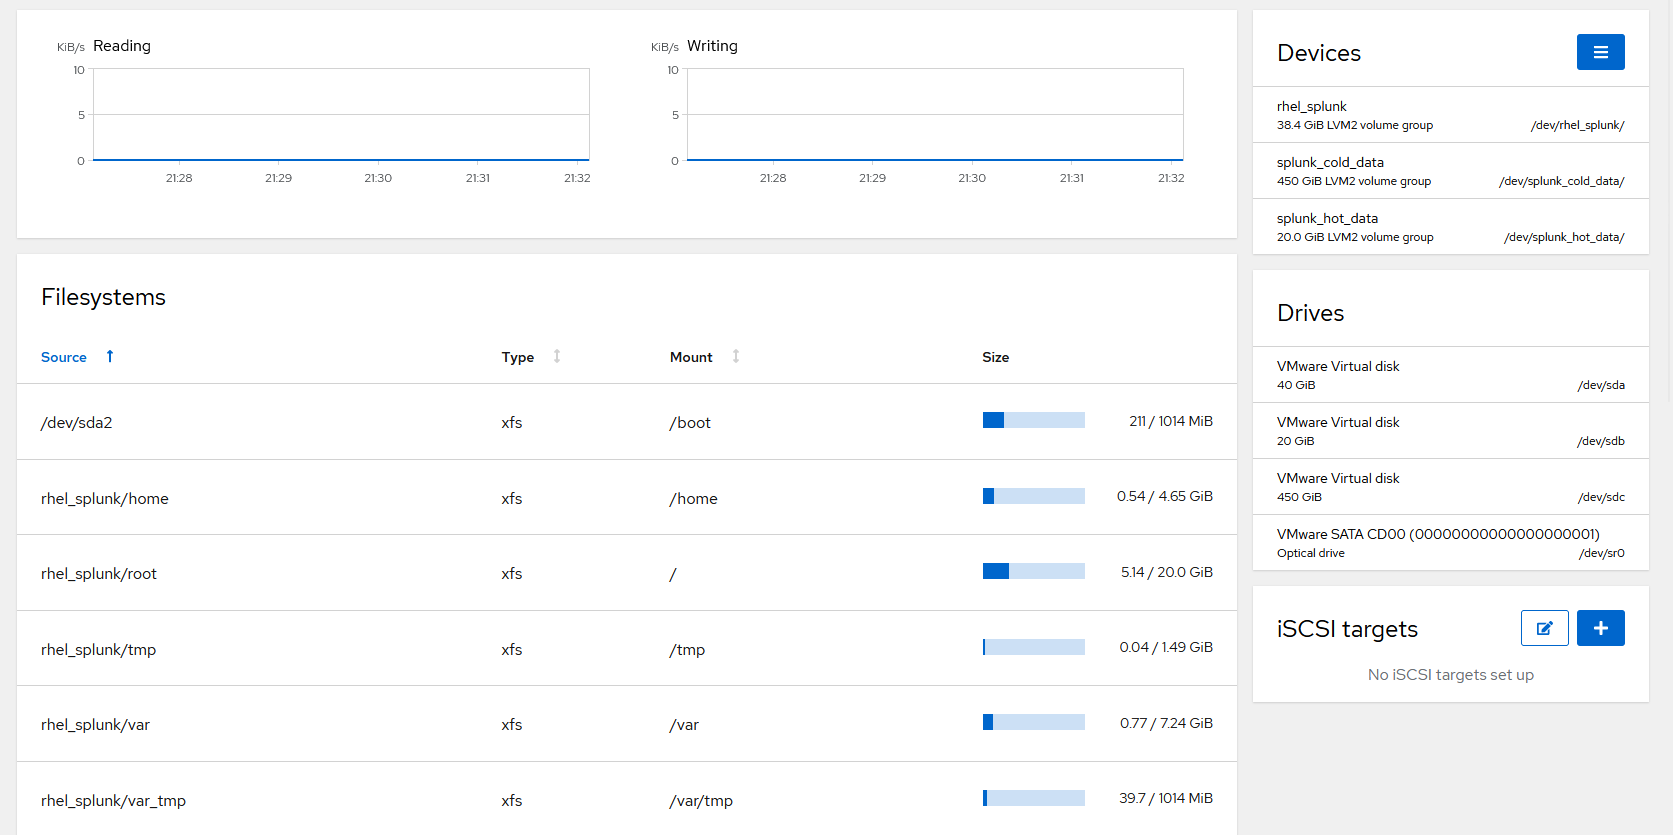The image size is (1673, 835).
Task: Click the /var usage bar
Action: point(1034,722)
